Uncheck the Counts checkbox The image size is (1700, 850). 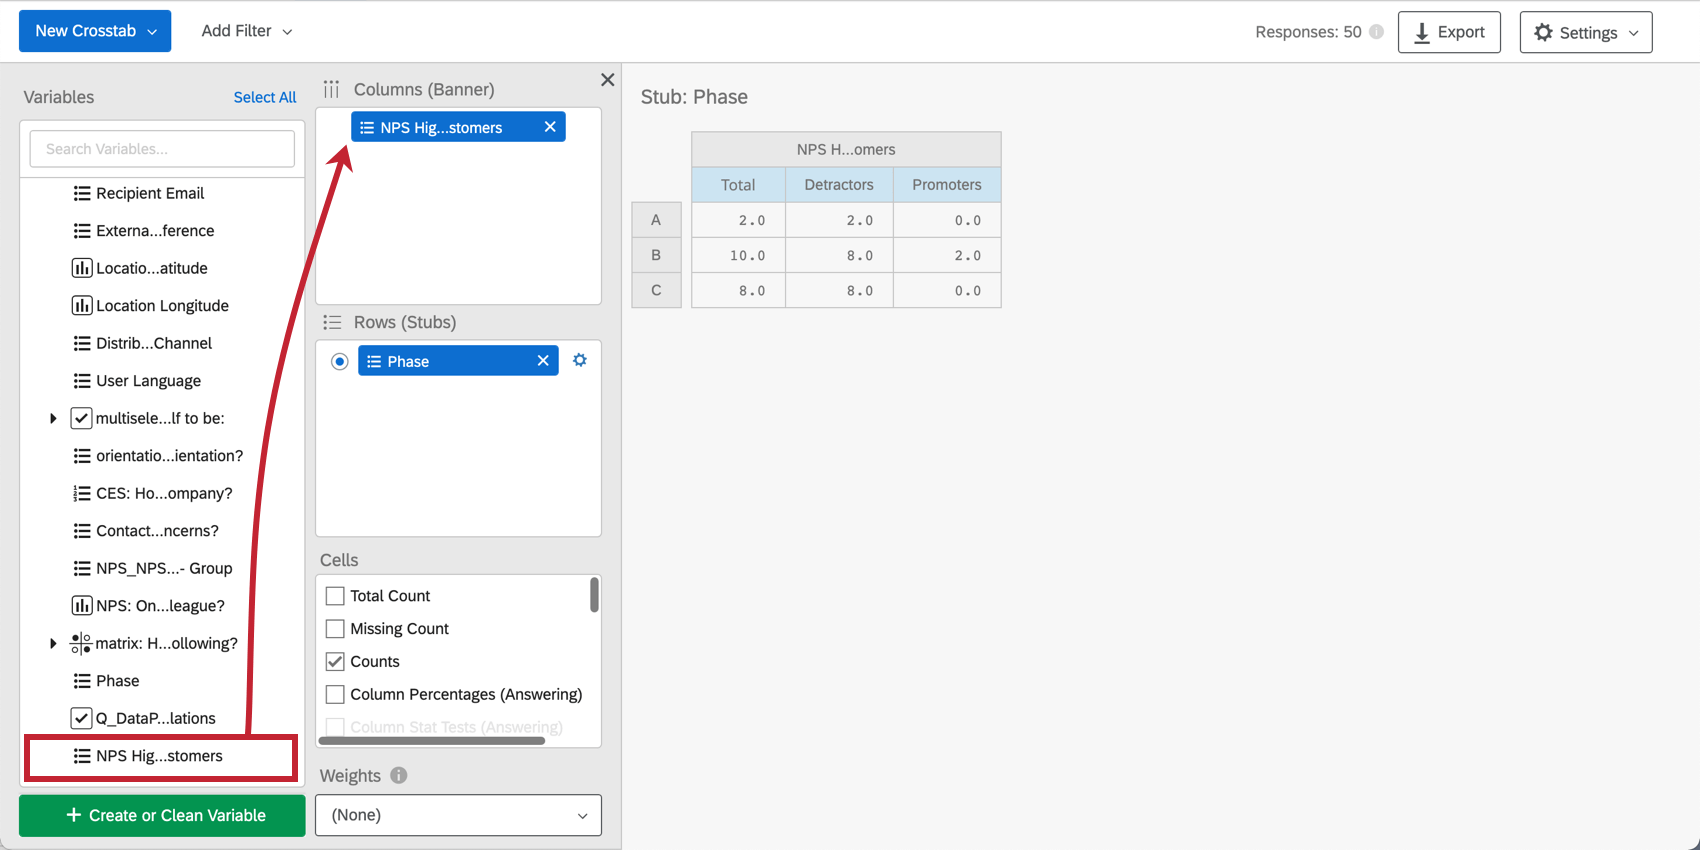(335, 662)
